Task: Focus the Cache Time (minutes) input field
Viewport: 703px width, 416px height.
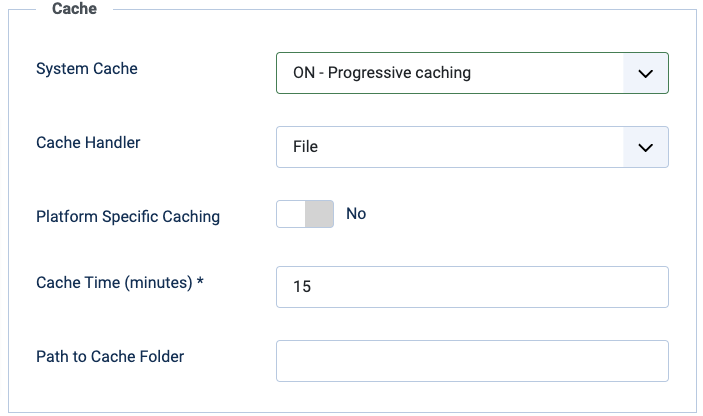Action: (x=471, y=287)
